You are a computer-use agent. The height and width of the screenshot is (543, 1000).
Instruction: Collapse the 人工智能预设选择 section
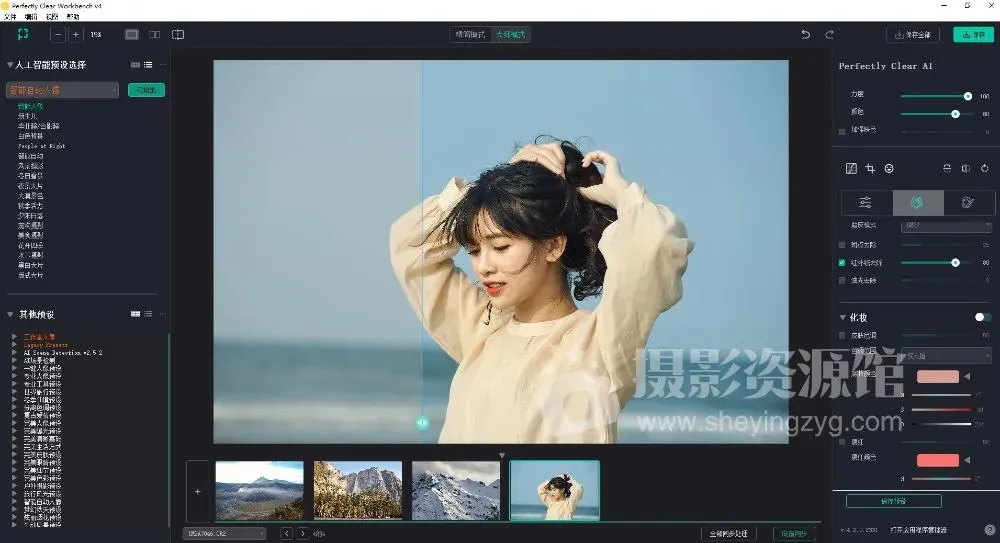(10, 65)
